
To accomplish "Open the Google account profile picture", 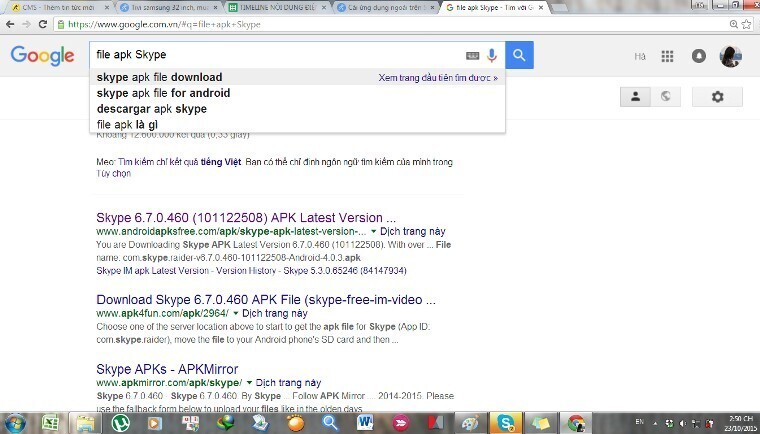I will 730,56.
